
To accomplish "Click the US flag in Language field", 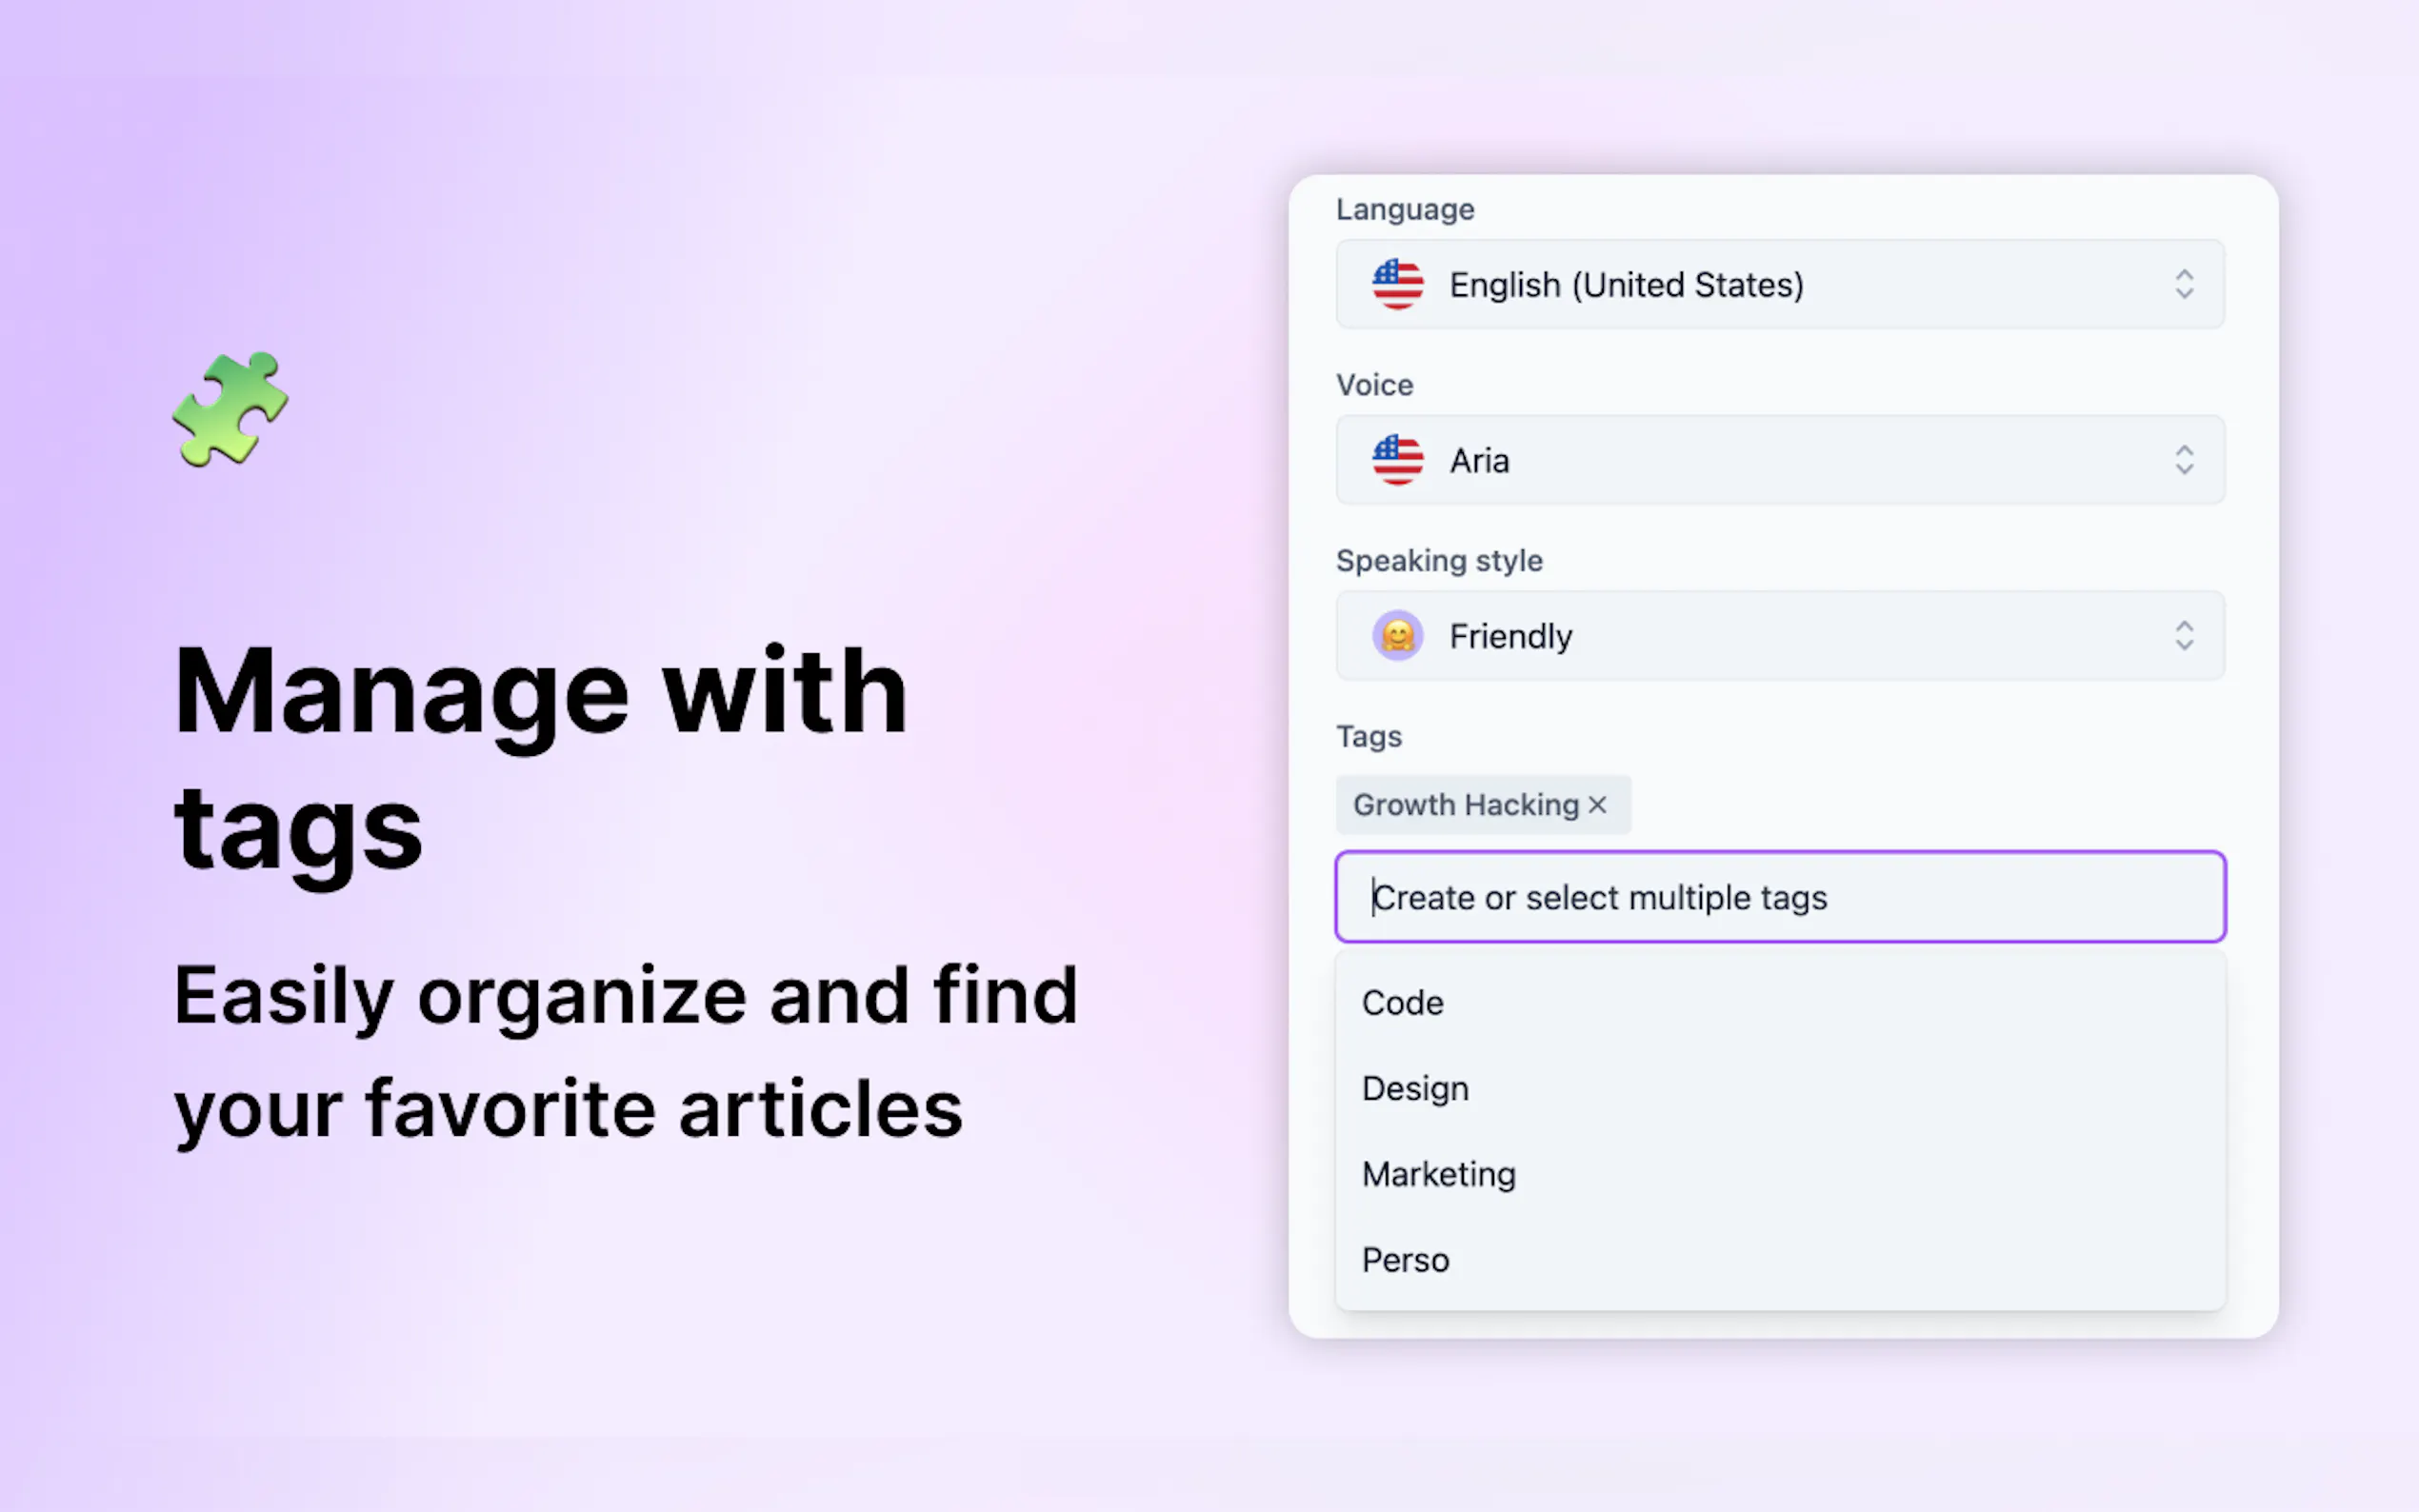I will coord(1397,284).
